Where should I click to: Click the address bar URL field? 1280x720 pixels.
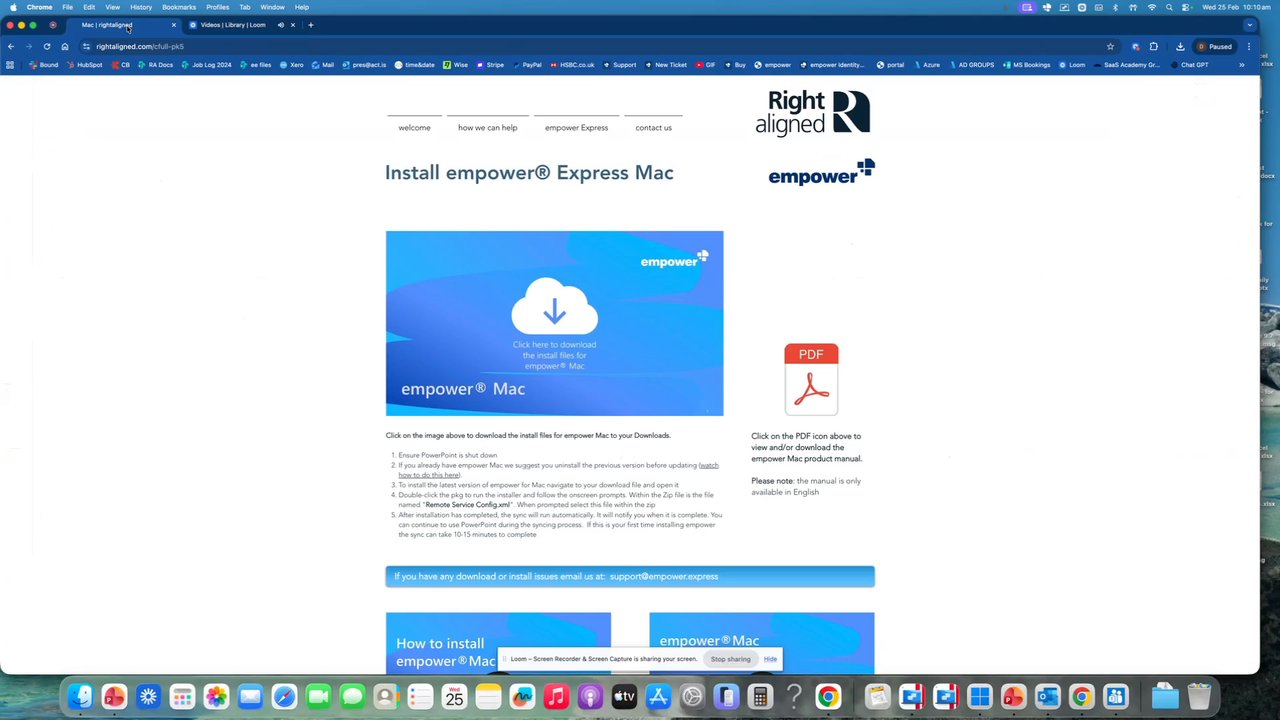pyautogui.click(x=600, y=46)
